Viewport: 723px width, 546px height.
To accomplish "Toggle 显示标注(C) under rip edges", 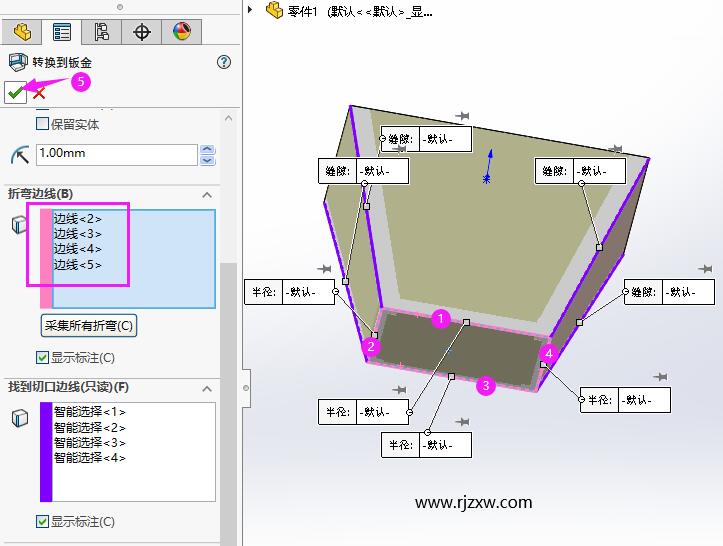I will point(42,522).
